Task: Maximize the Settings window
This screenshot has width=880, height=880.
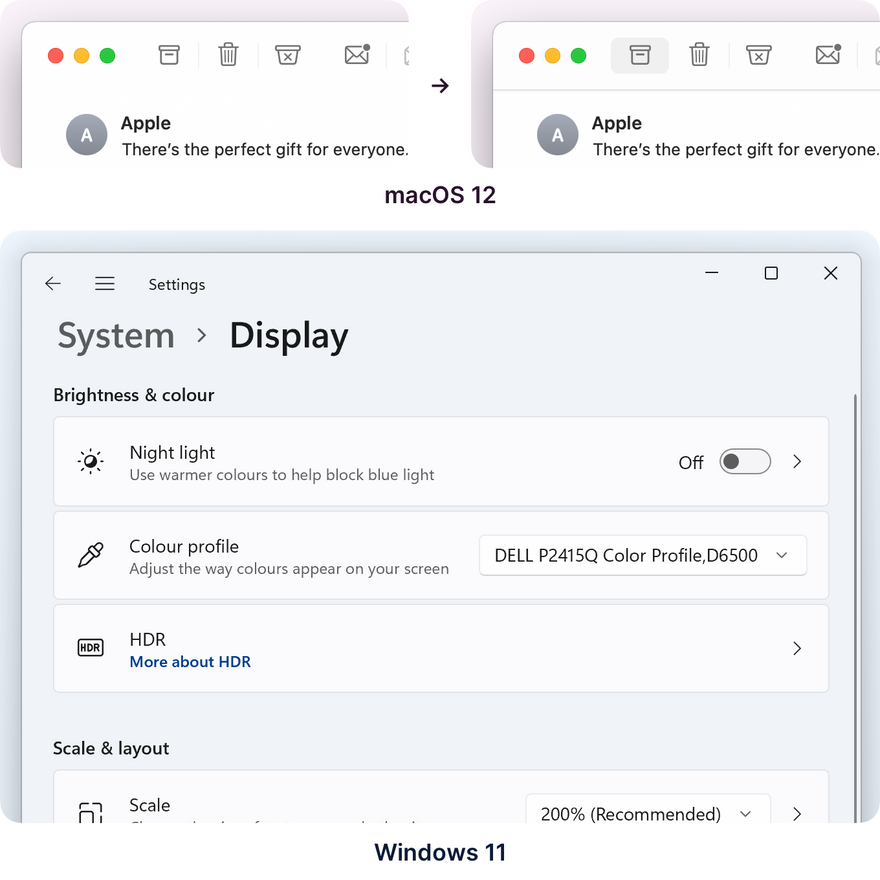Action: pyautogui.click(x=771, y=273)
